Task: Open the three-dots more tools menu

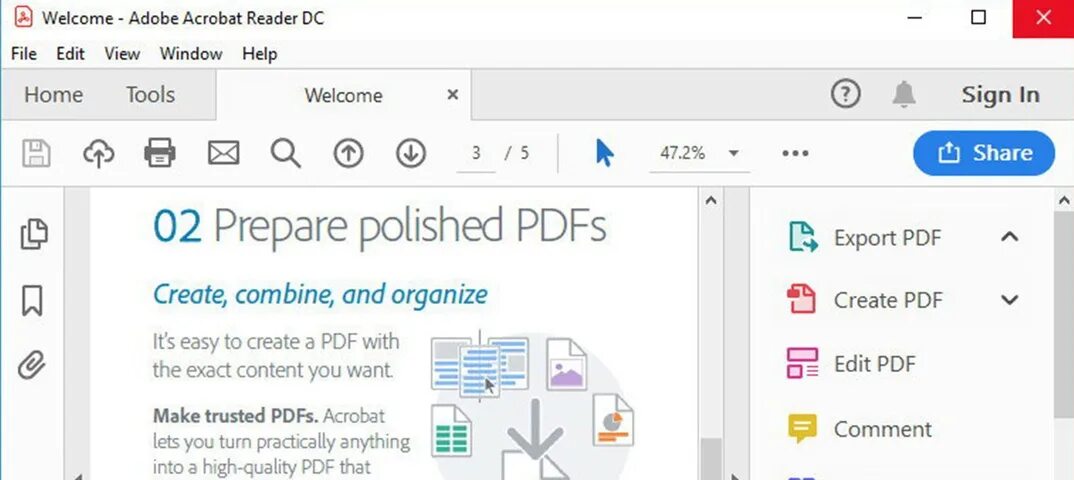Action: point(795,153)
